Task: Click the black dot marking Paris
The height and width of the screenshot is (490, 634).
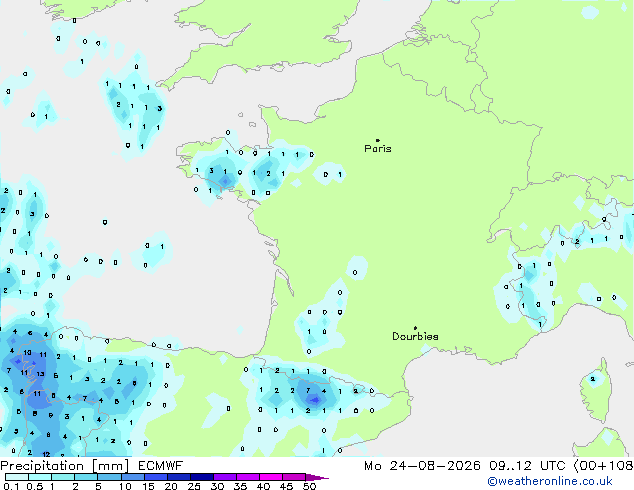Action: coord(378,140)
